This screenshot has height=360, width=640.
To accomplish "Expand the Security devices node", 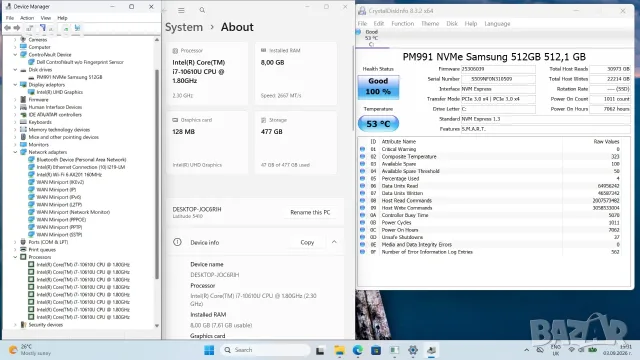I will point(16,324).
